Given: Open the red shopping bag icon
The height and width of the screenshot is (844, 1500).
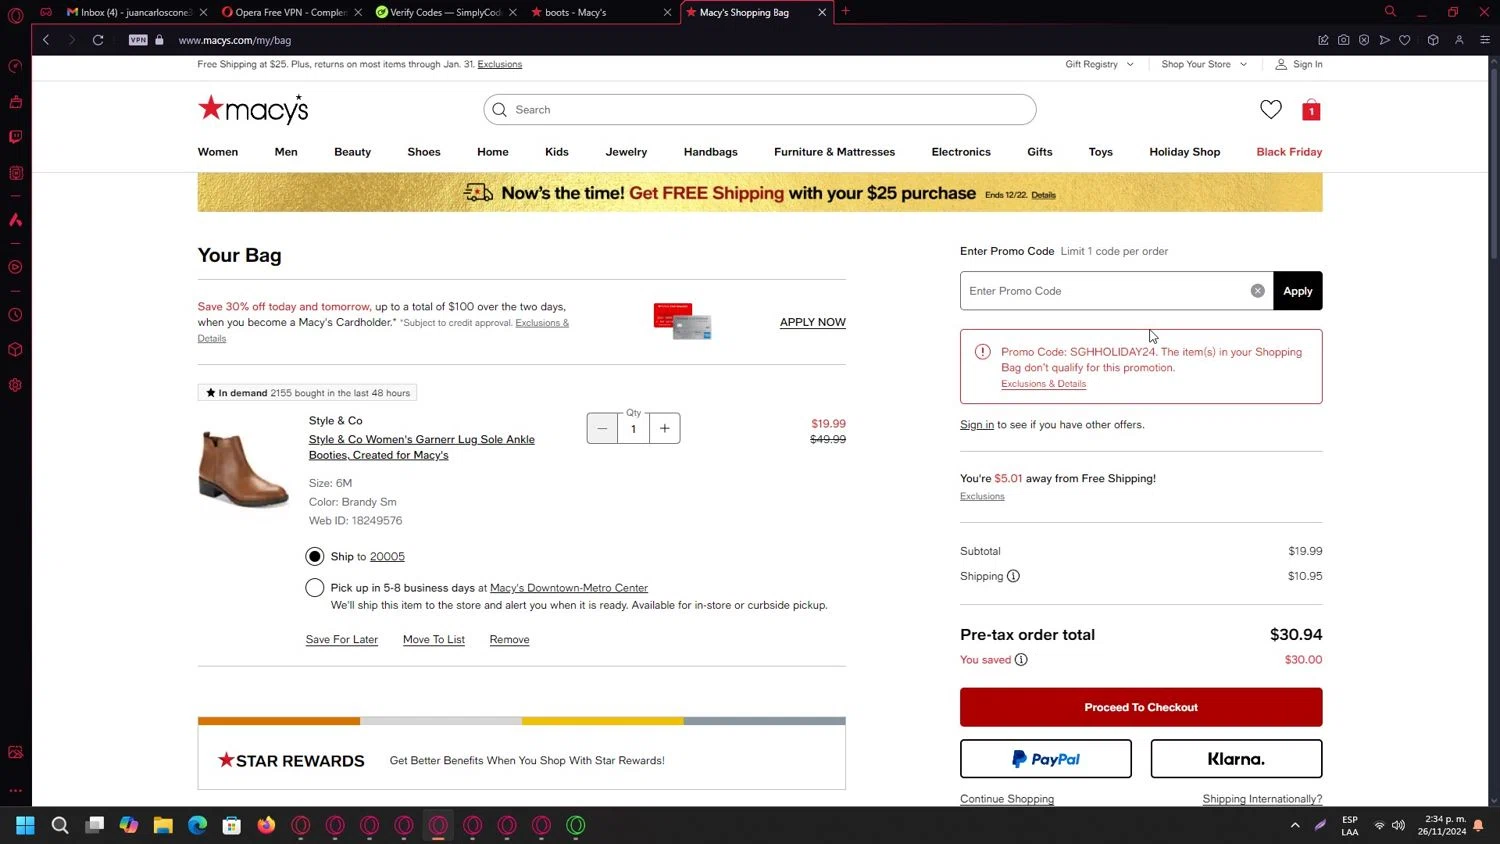Looking at the screenshot, I should pyautogui.click(x=1311, y=110).
